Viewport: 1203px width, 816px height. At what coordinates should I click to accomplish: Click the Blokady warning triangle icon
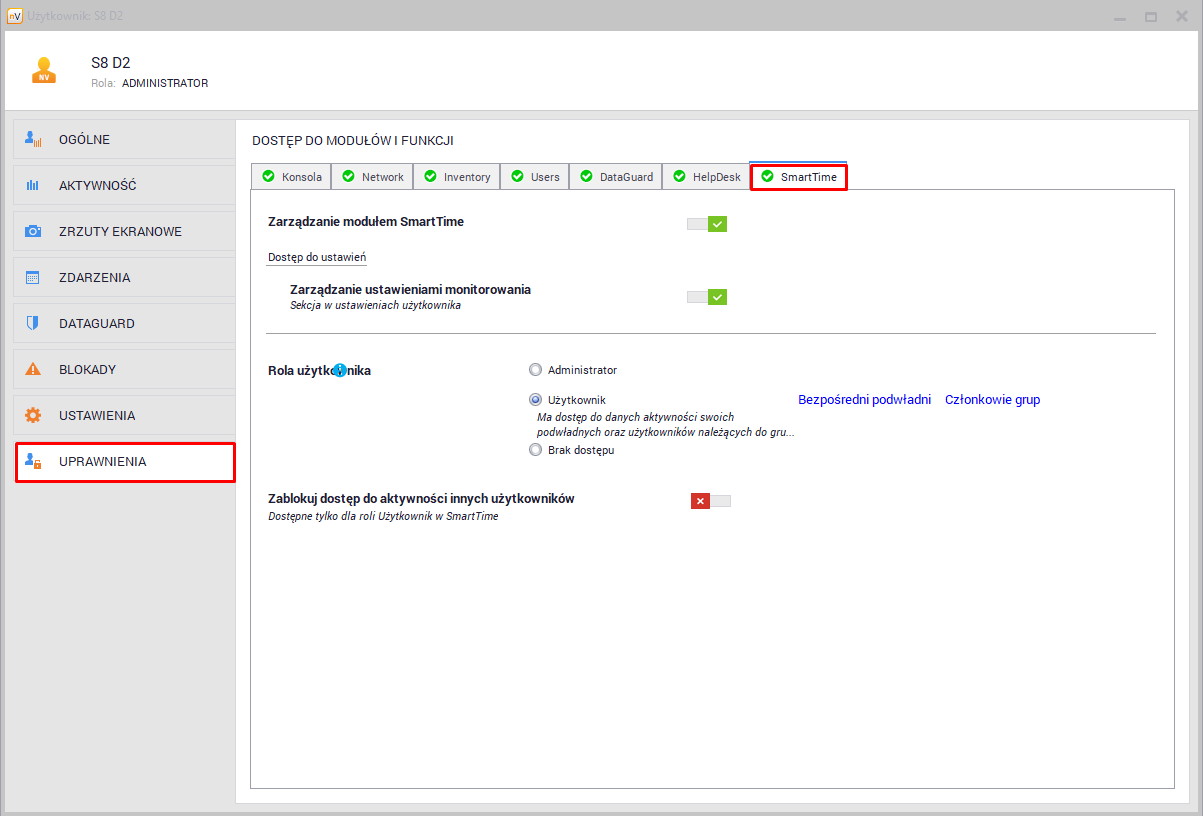[33, 370]
